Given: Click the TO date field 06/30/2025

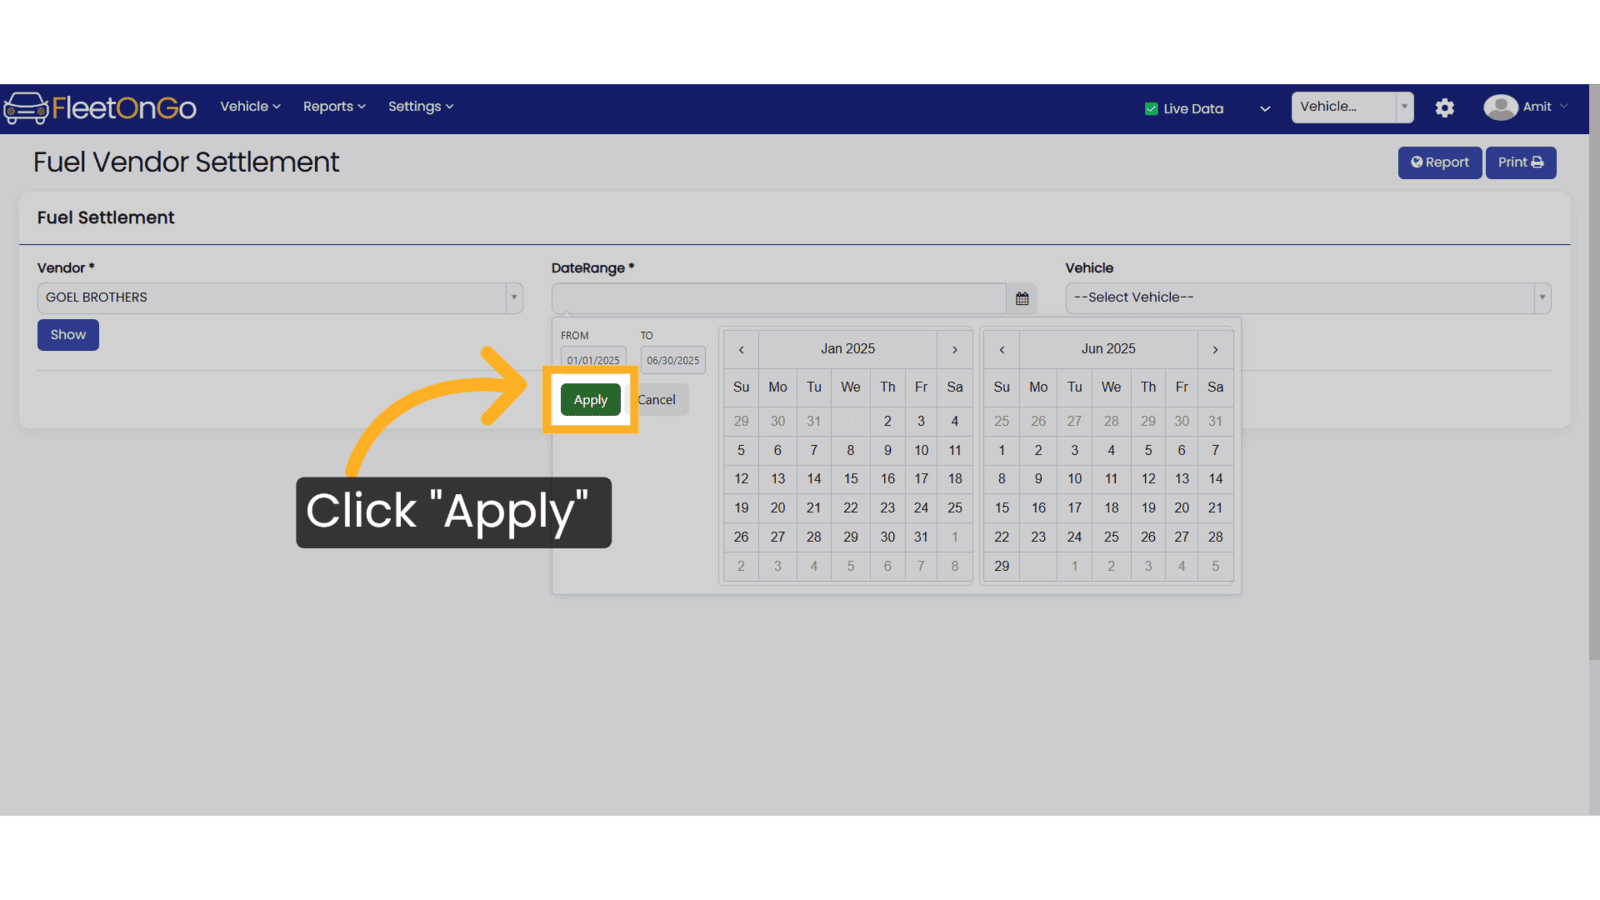Looking at the screenshot, I should 673,360.
